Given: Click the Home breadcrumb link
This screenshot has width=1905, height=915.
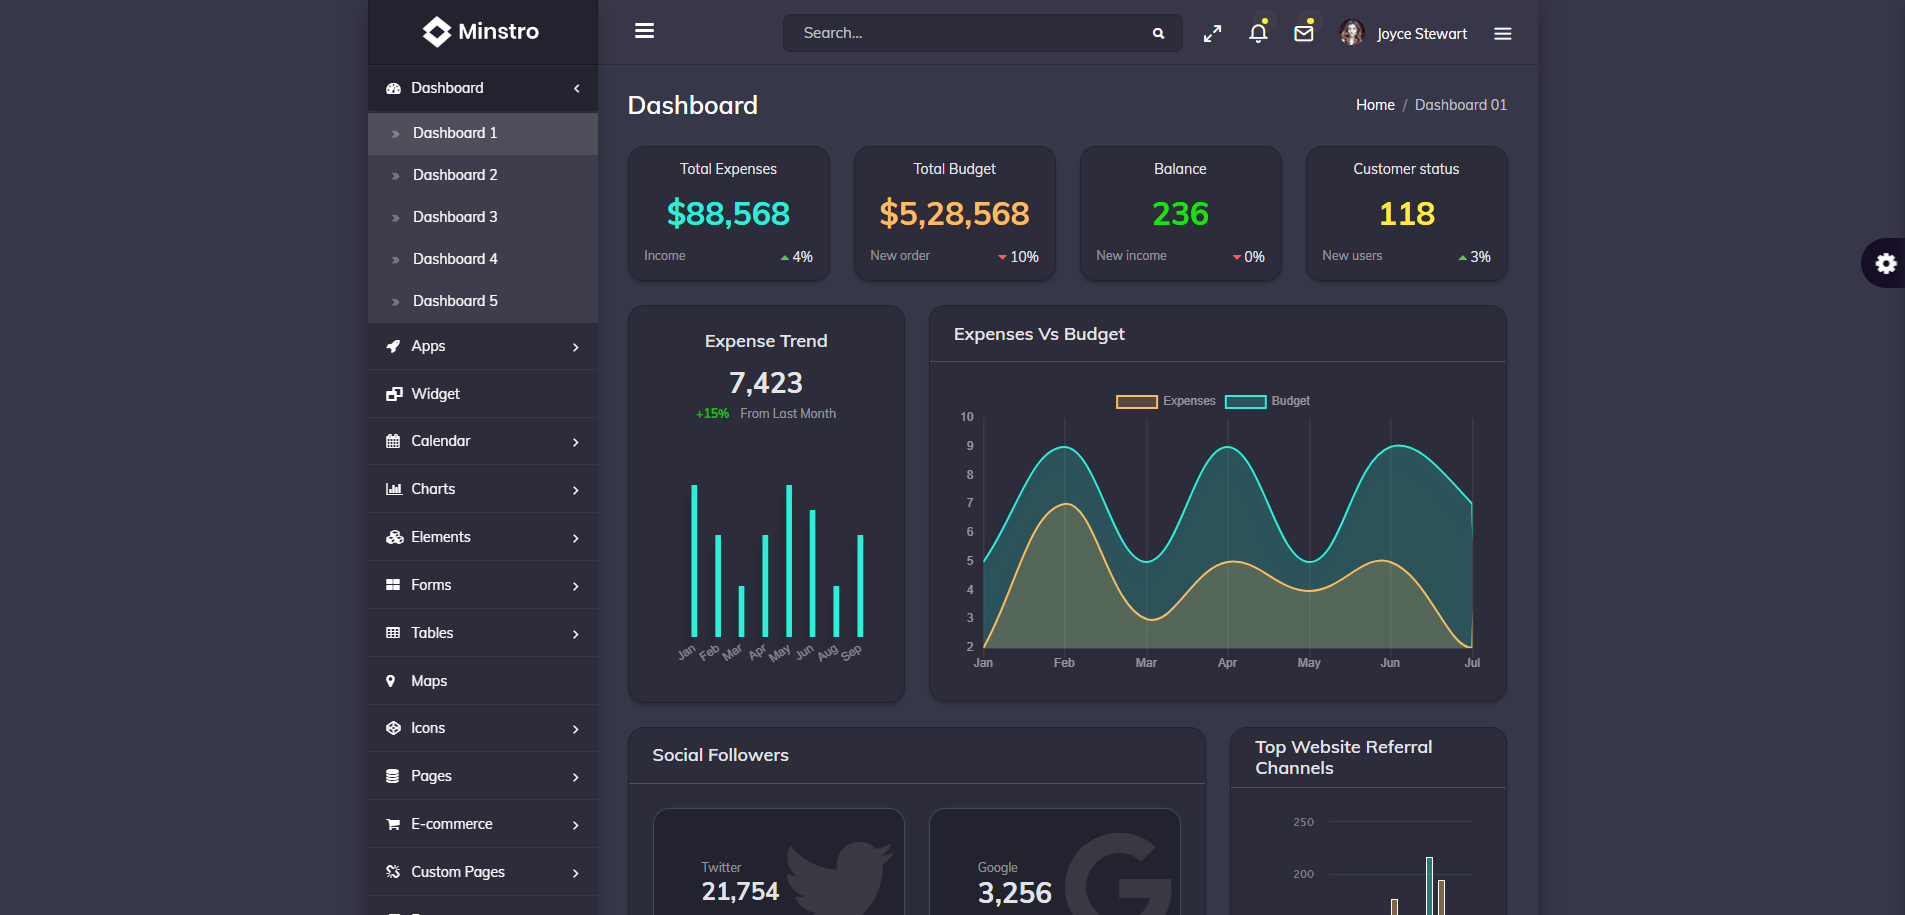Looking at the screenshot, I should tap(1375, 105).
